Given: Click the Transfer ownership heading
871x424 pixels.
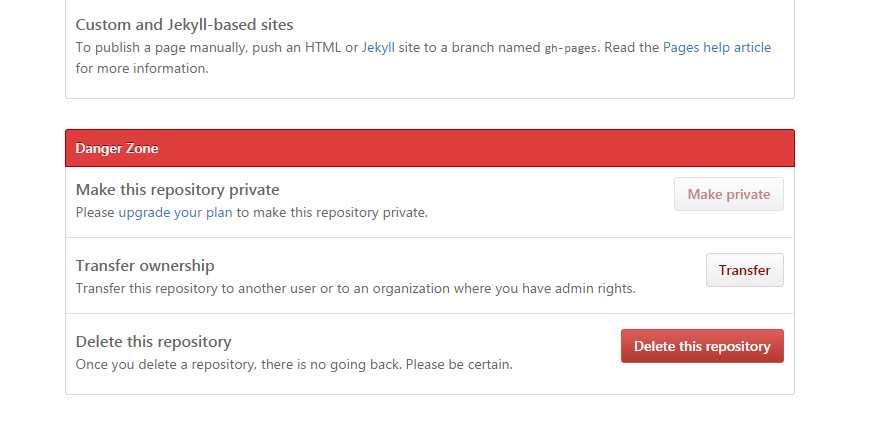Looking at the screenshot, I should pyautogui.click(x=145, y=266).
